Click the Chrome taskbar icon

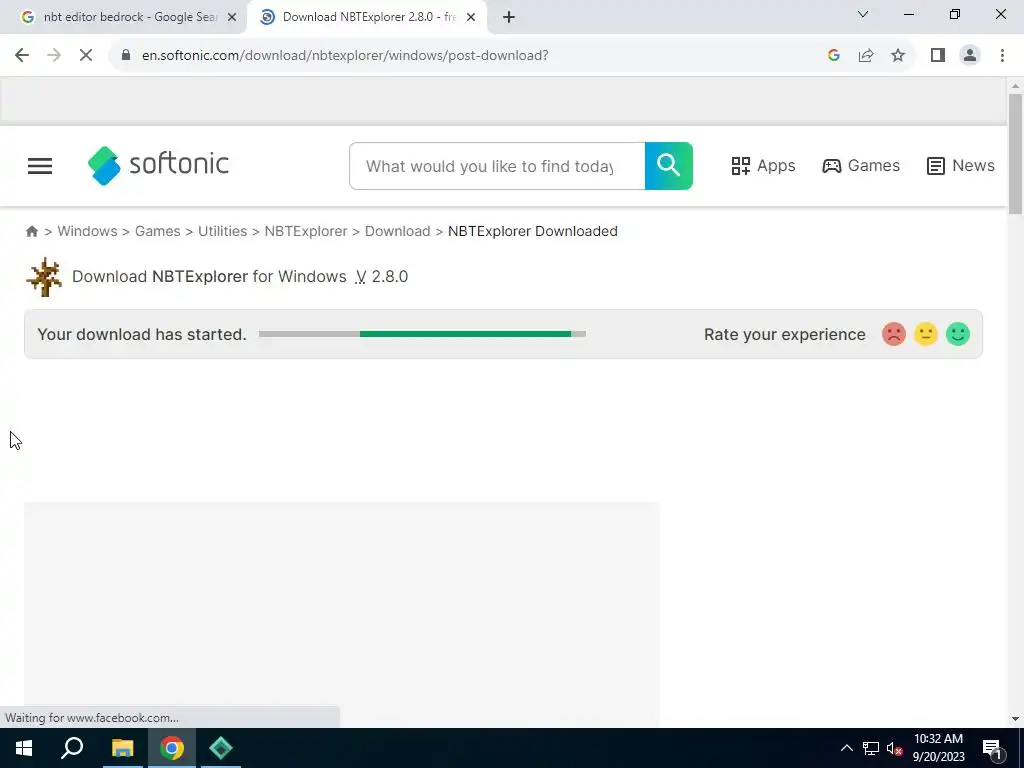pyautogui.click(x=172, y=748)
